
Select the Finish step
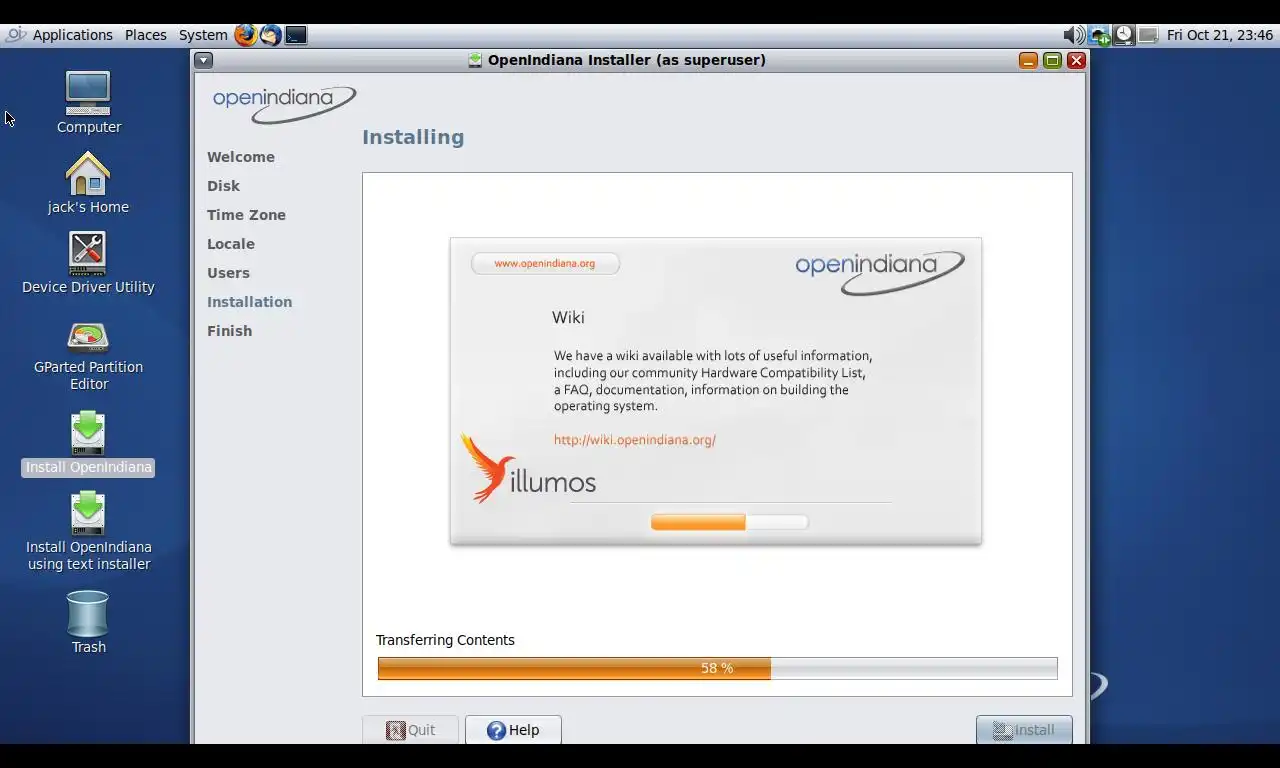[x=229, y=331]
